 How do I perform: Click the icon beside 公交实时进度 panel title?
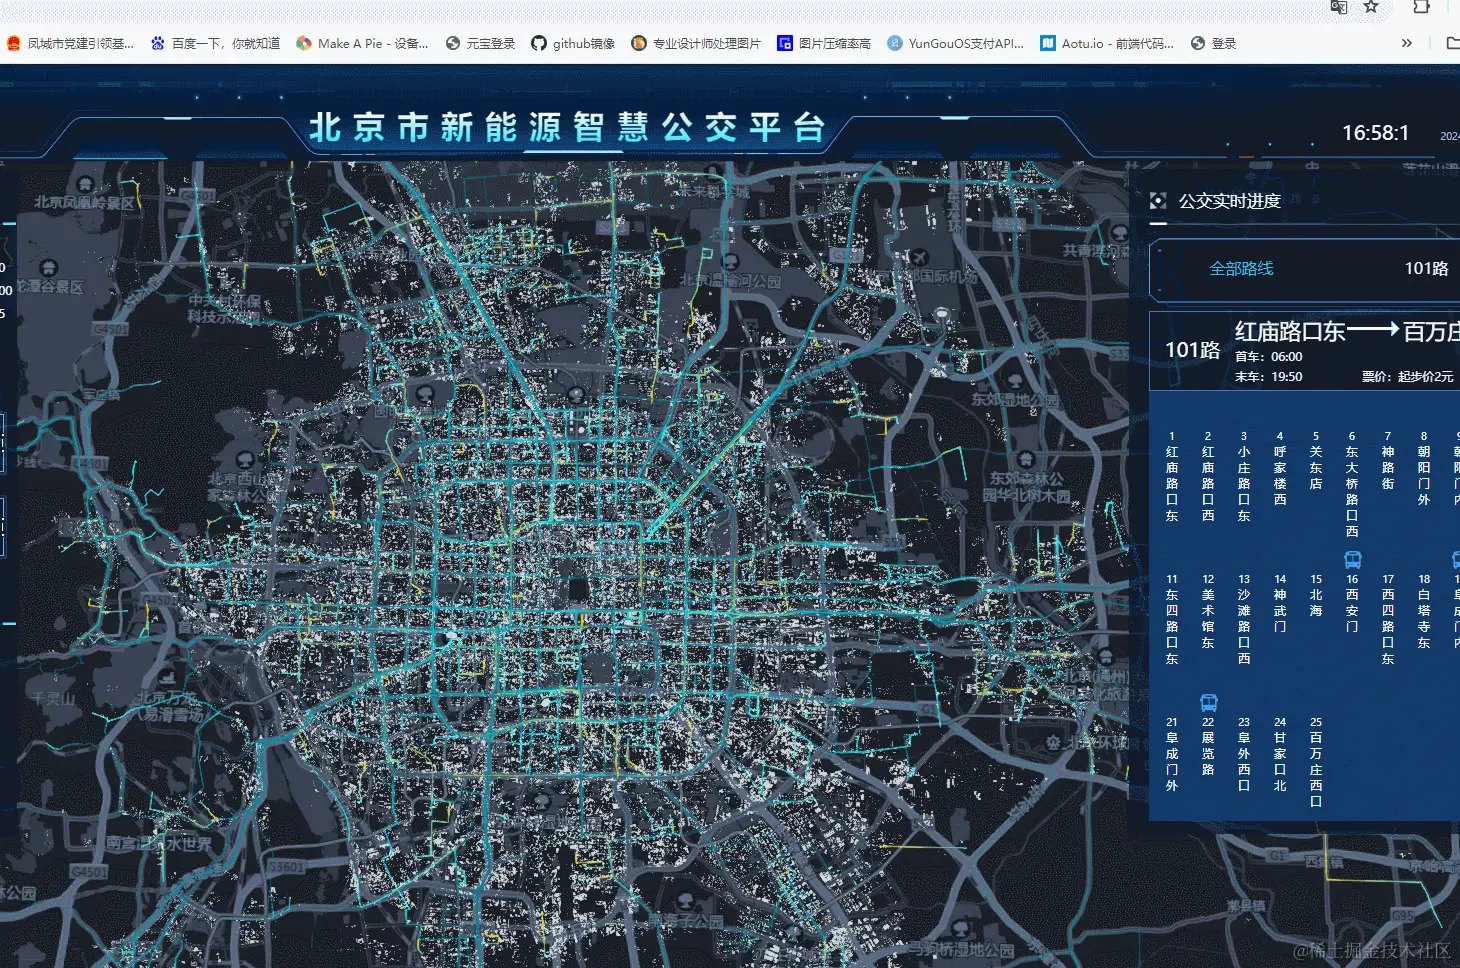coord(1158,200)
